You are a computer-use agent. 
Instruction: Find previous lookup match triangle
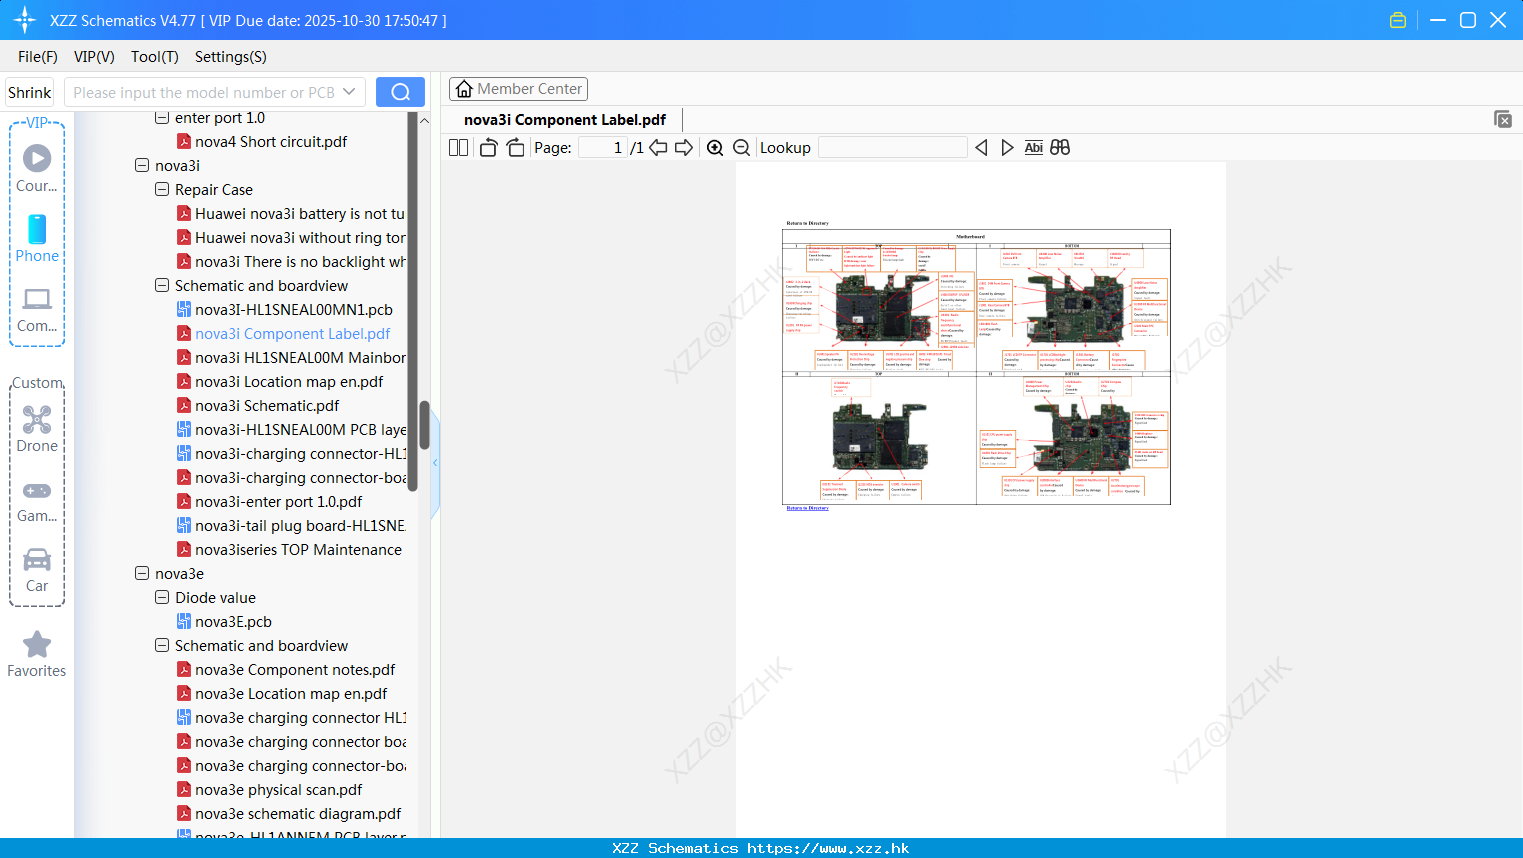(x=981, y=147)
